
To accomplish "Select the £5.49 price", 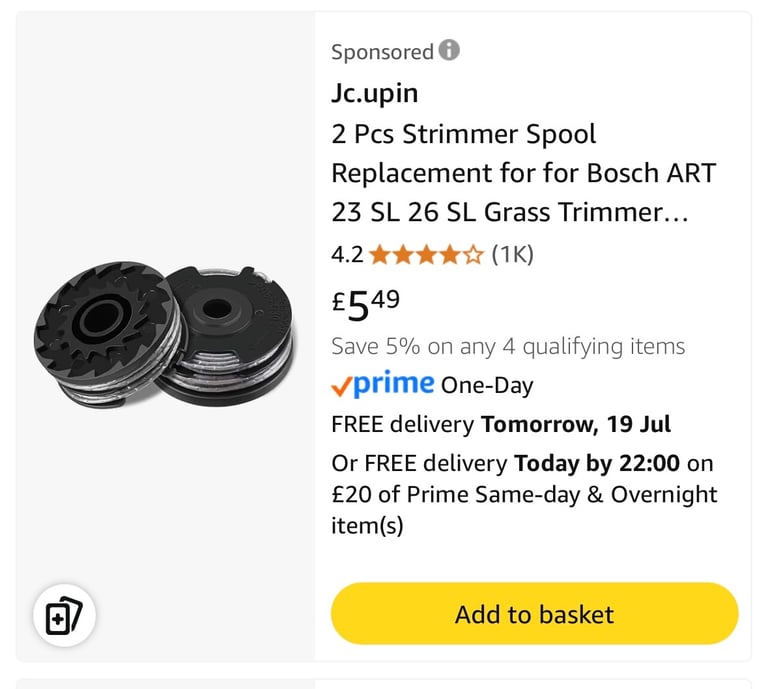I will (366, 305).
